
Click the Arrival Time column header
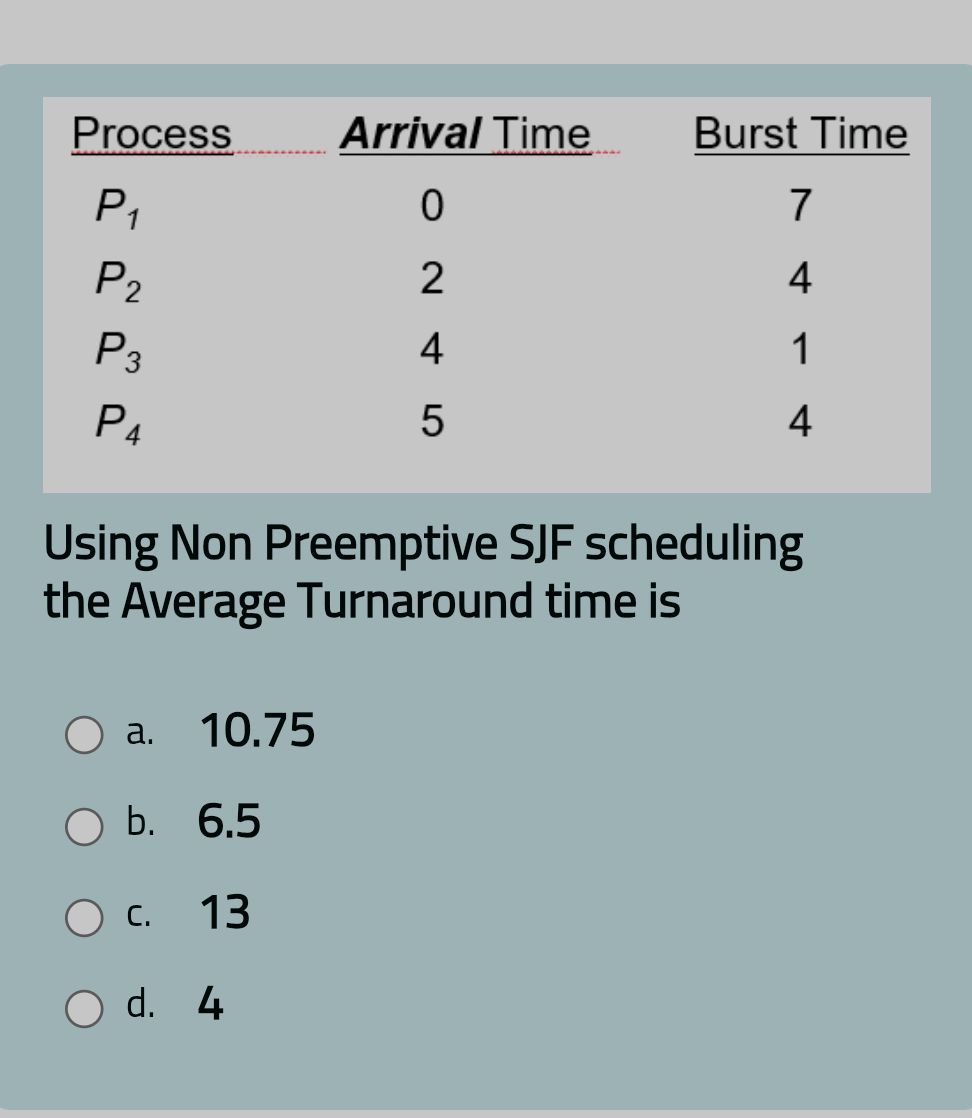466,133
